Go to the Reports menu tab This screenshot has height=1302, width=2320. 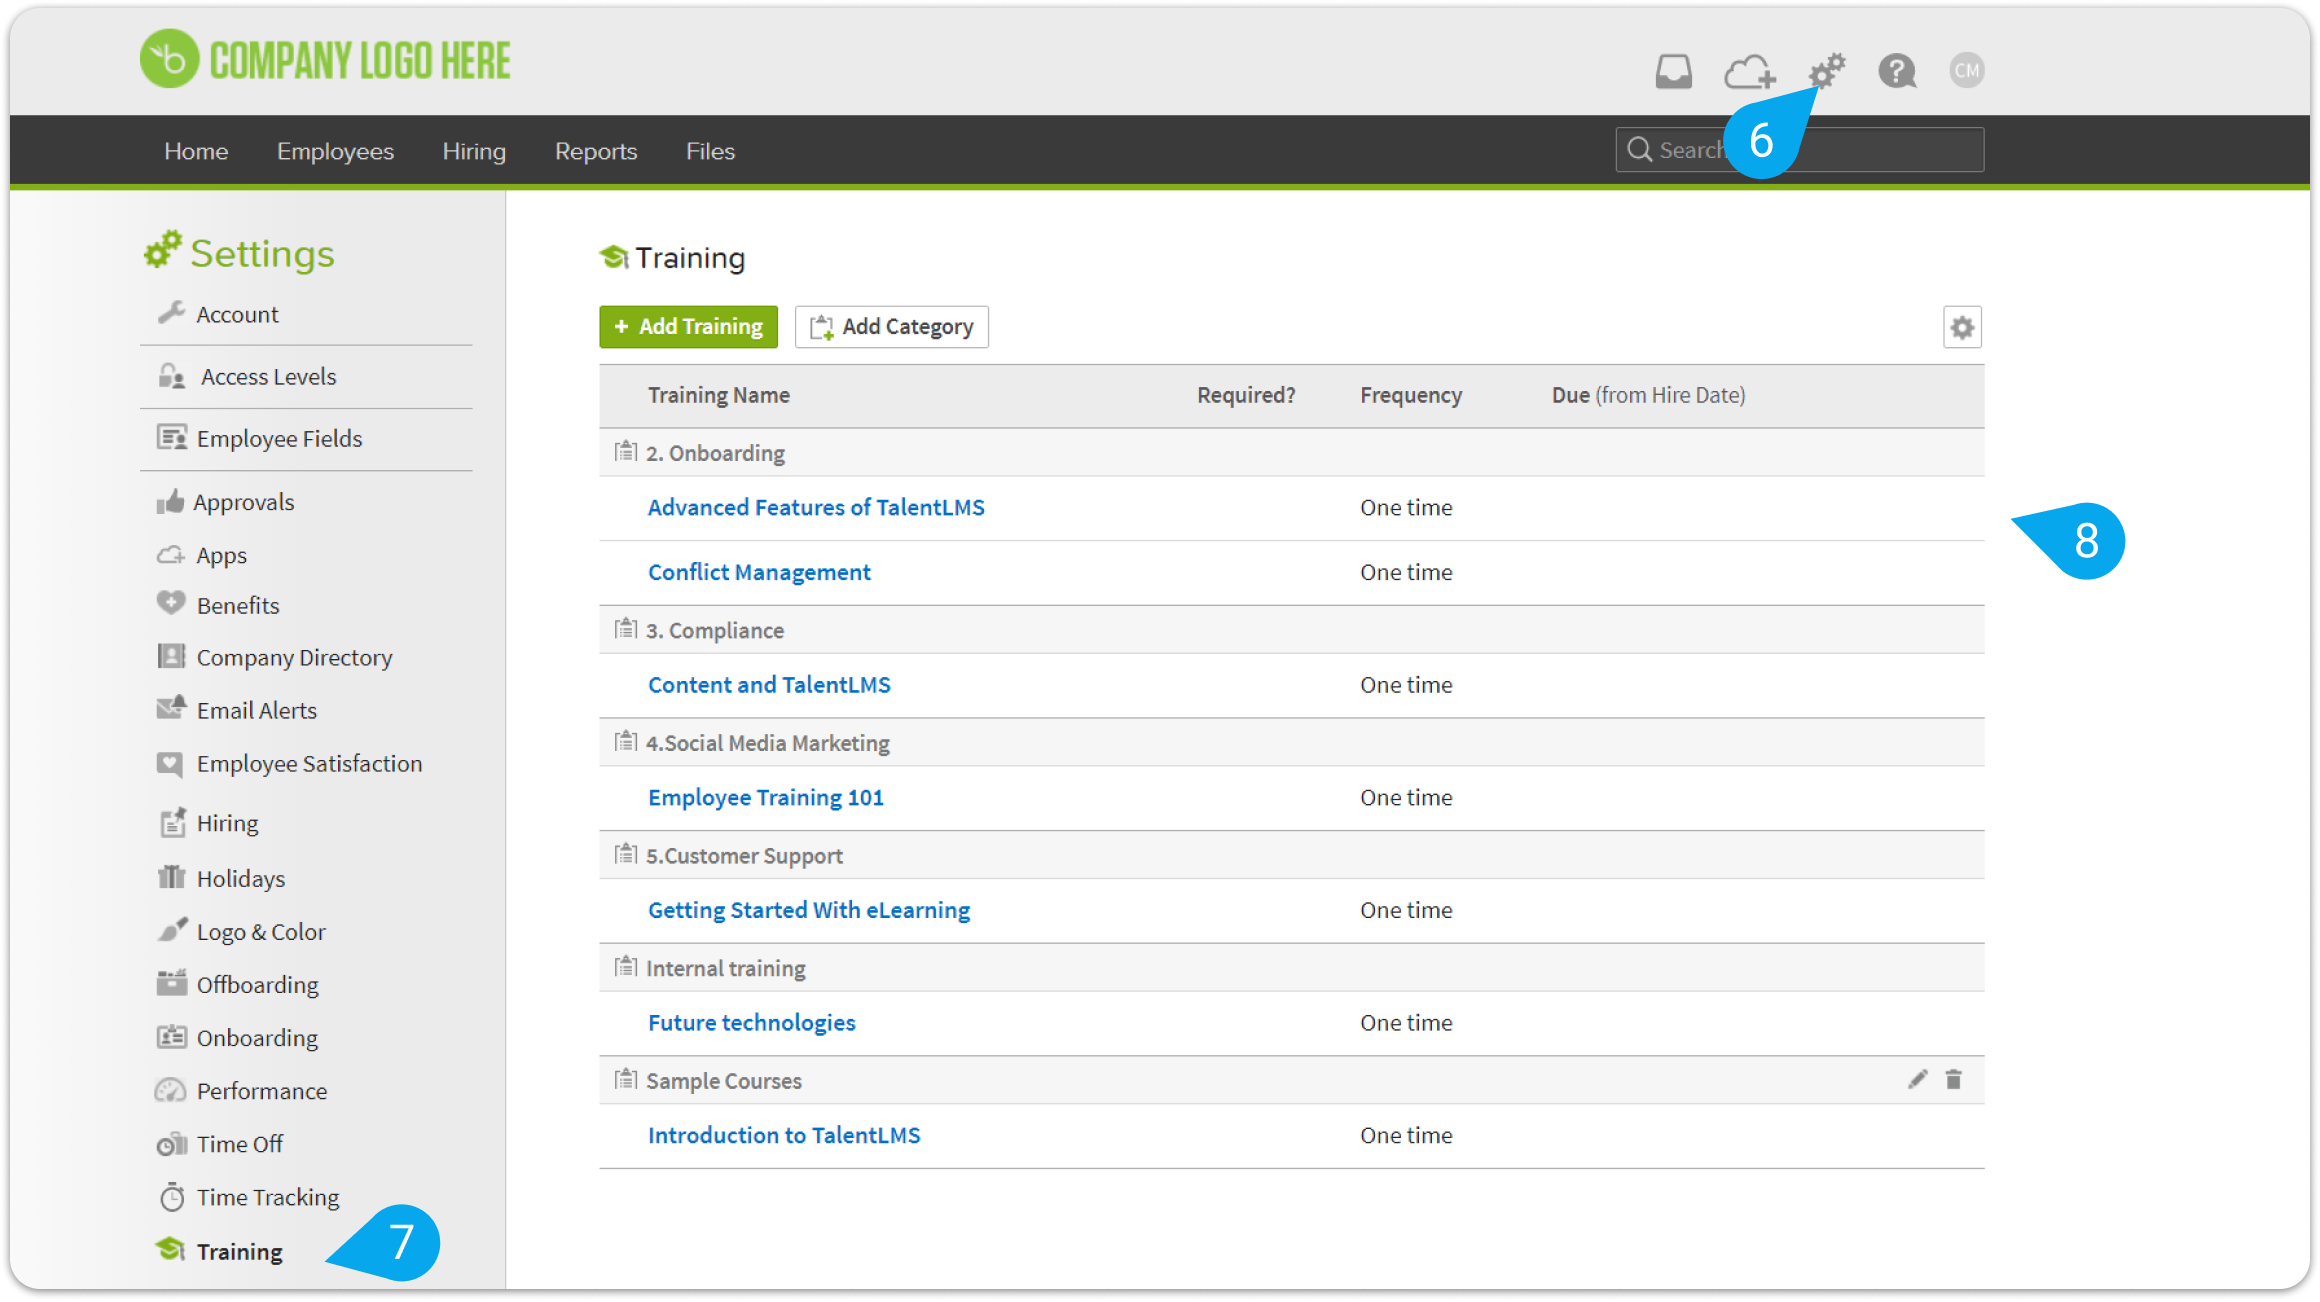pyautogui.click(x=596, y=151)
